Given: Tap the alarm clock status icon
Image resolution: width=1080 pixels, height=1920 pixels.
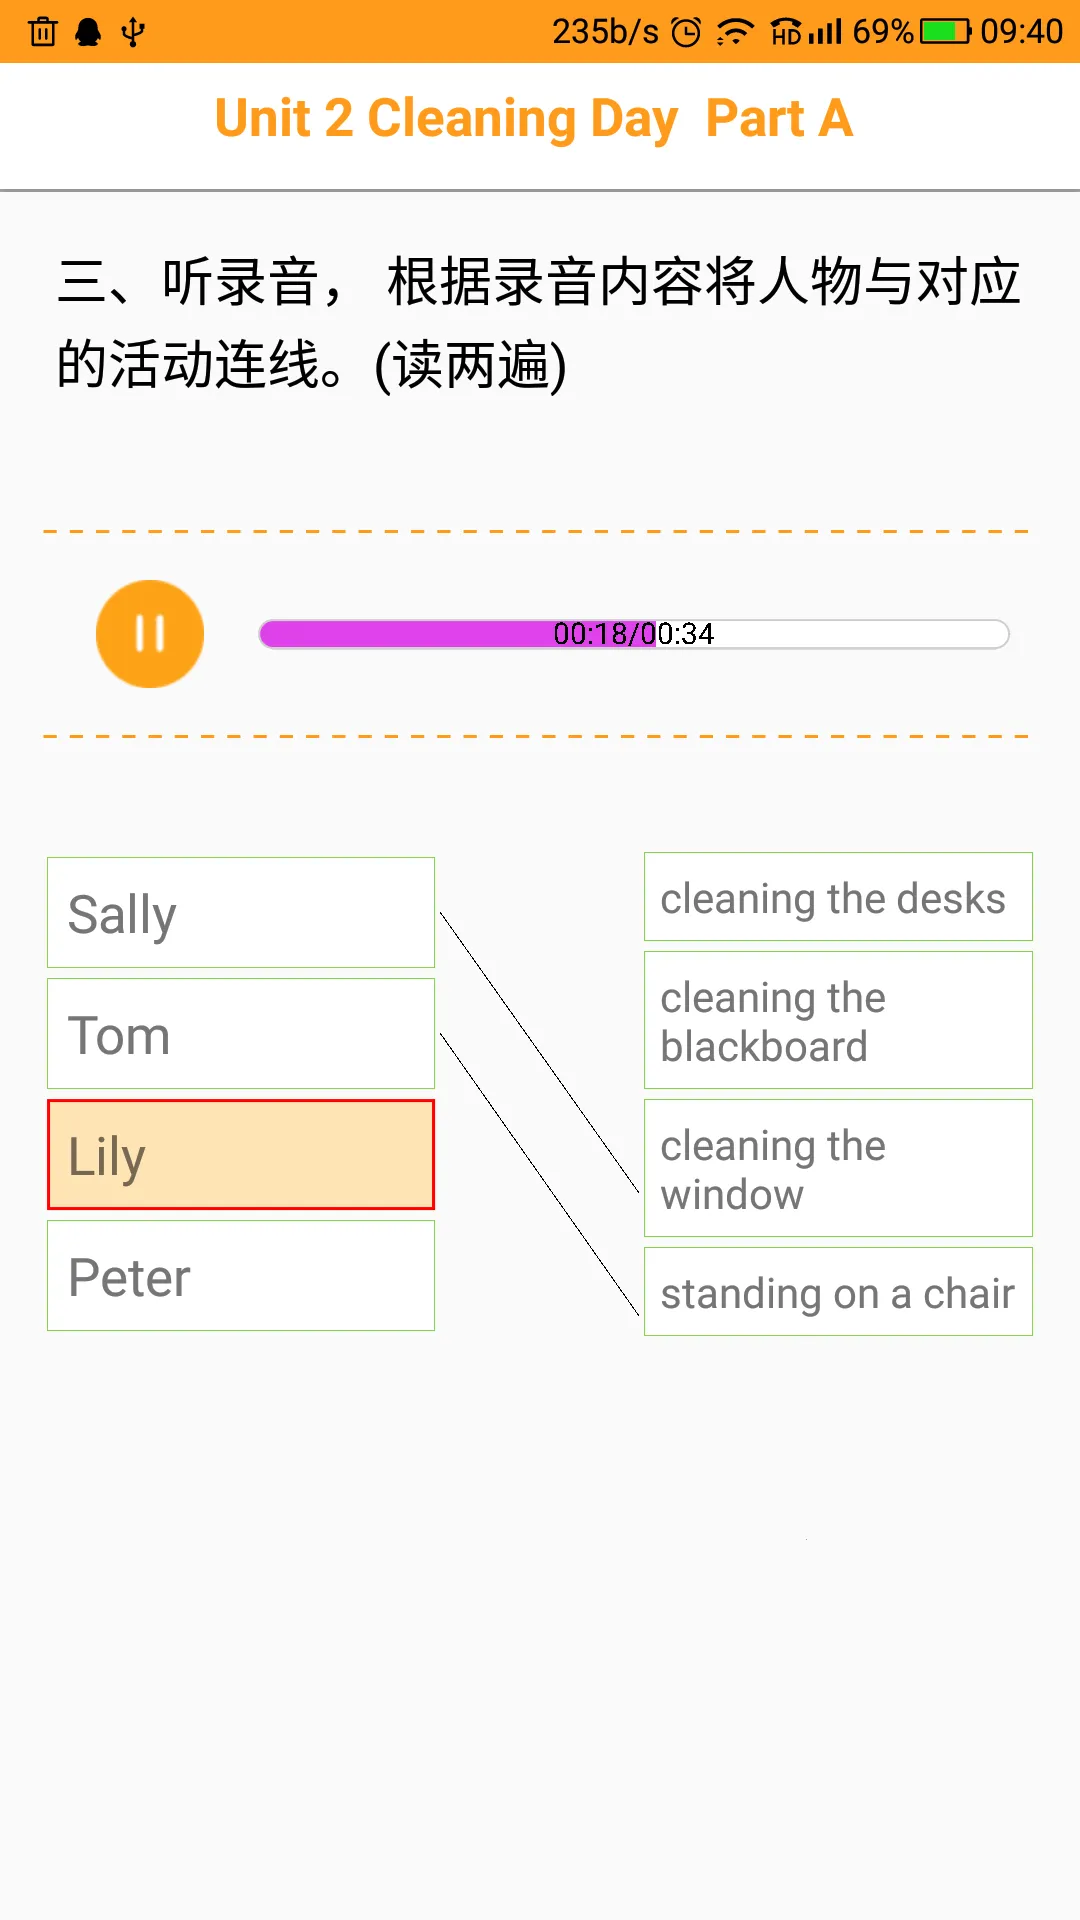Looking at the screenshot, I should click(x=686, y=32).
